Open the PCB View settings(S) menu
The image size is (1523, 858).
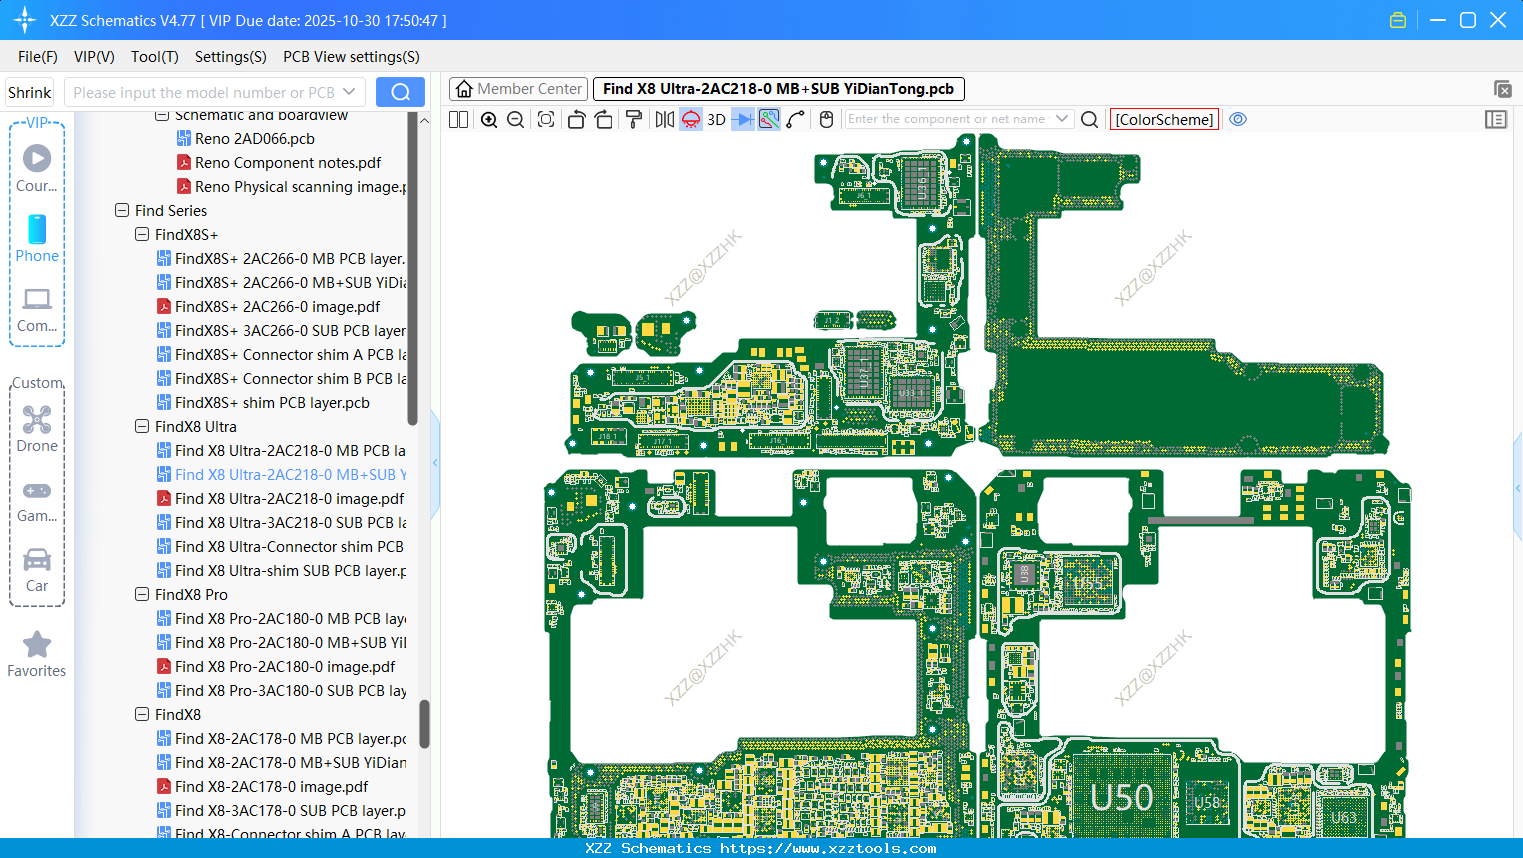tap(351, 57)
